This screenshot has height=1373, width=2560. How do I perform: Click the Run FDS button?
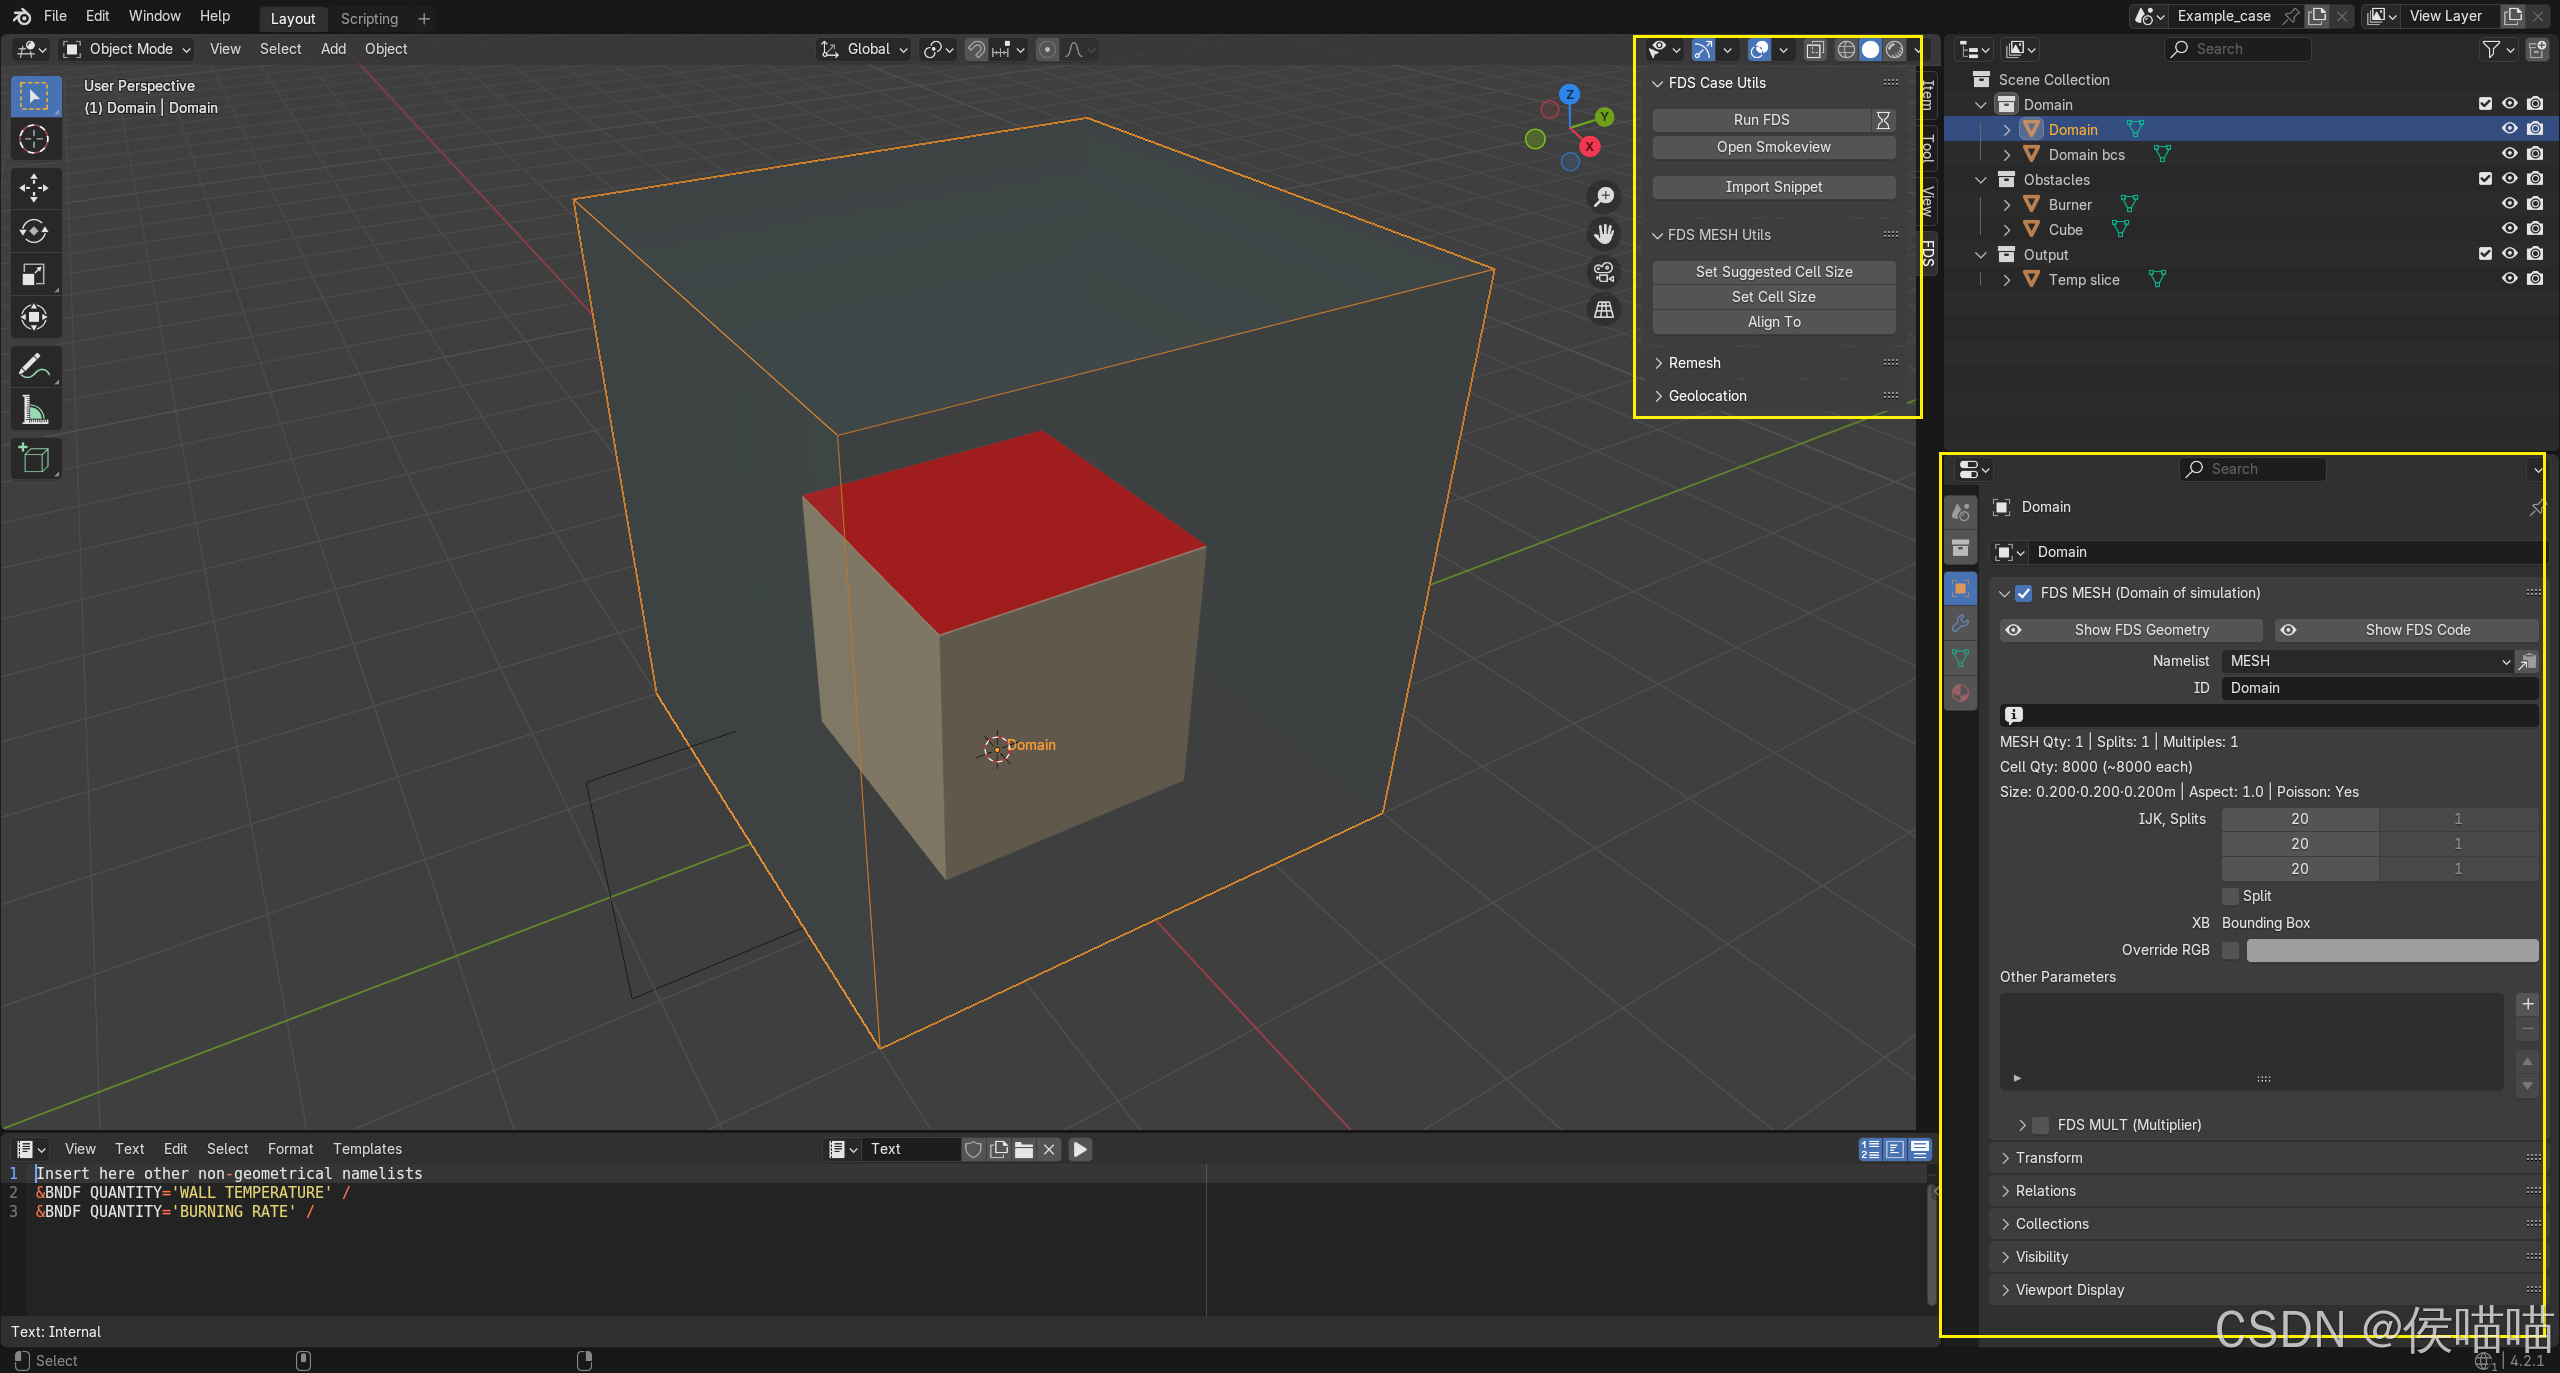(1761, 120)
